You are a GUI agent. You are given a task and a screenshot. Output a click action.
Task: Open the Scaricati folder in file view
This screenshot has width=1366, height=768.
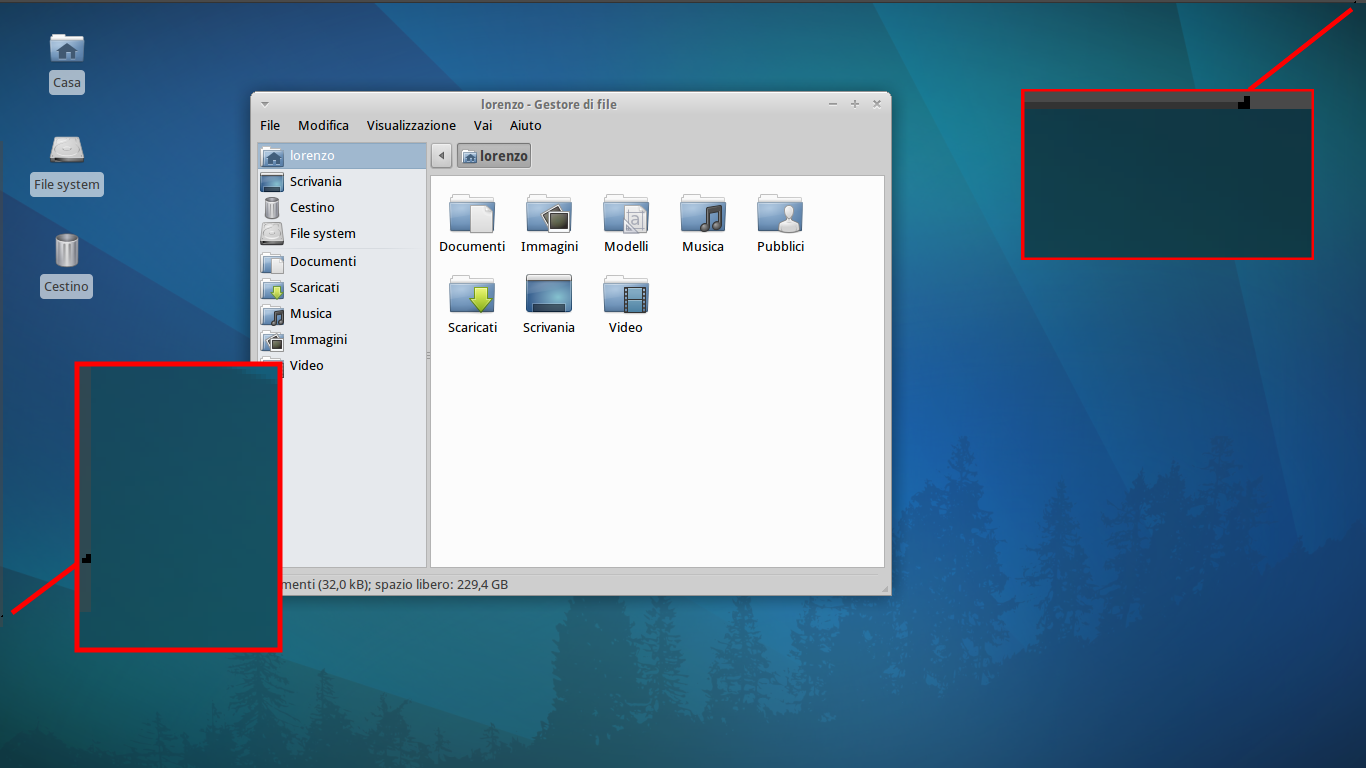(x=472, y=296)
